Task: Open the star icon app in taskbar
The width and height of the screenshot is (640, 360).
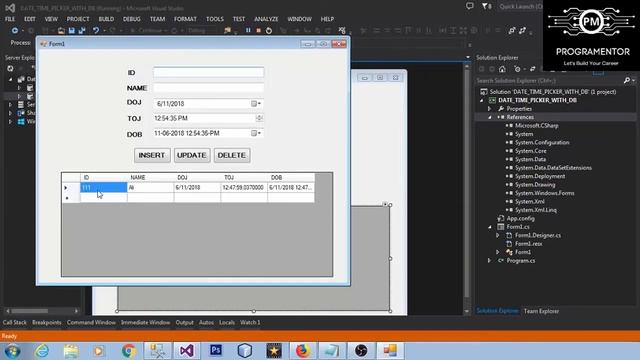Action: (274, 351)
